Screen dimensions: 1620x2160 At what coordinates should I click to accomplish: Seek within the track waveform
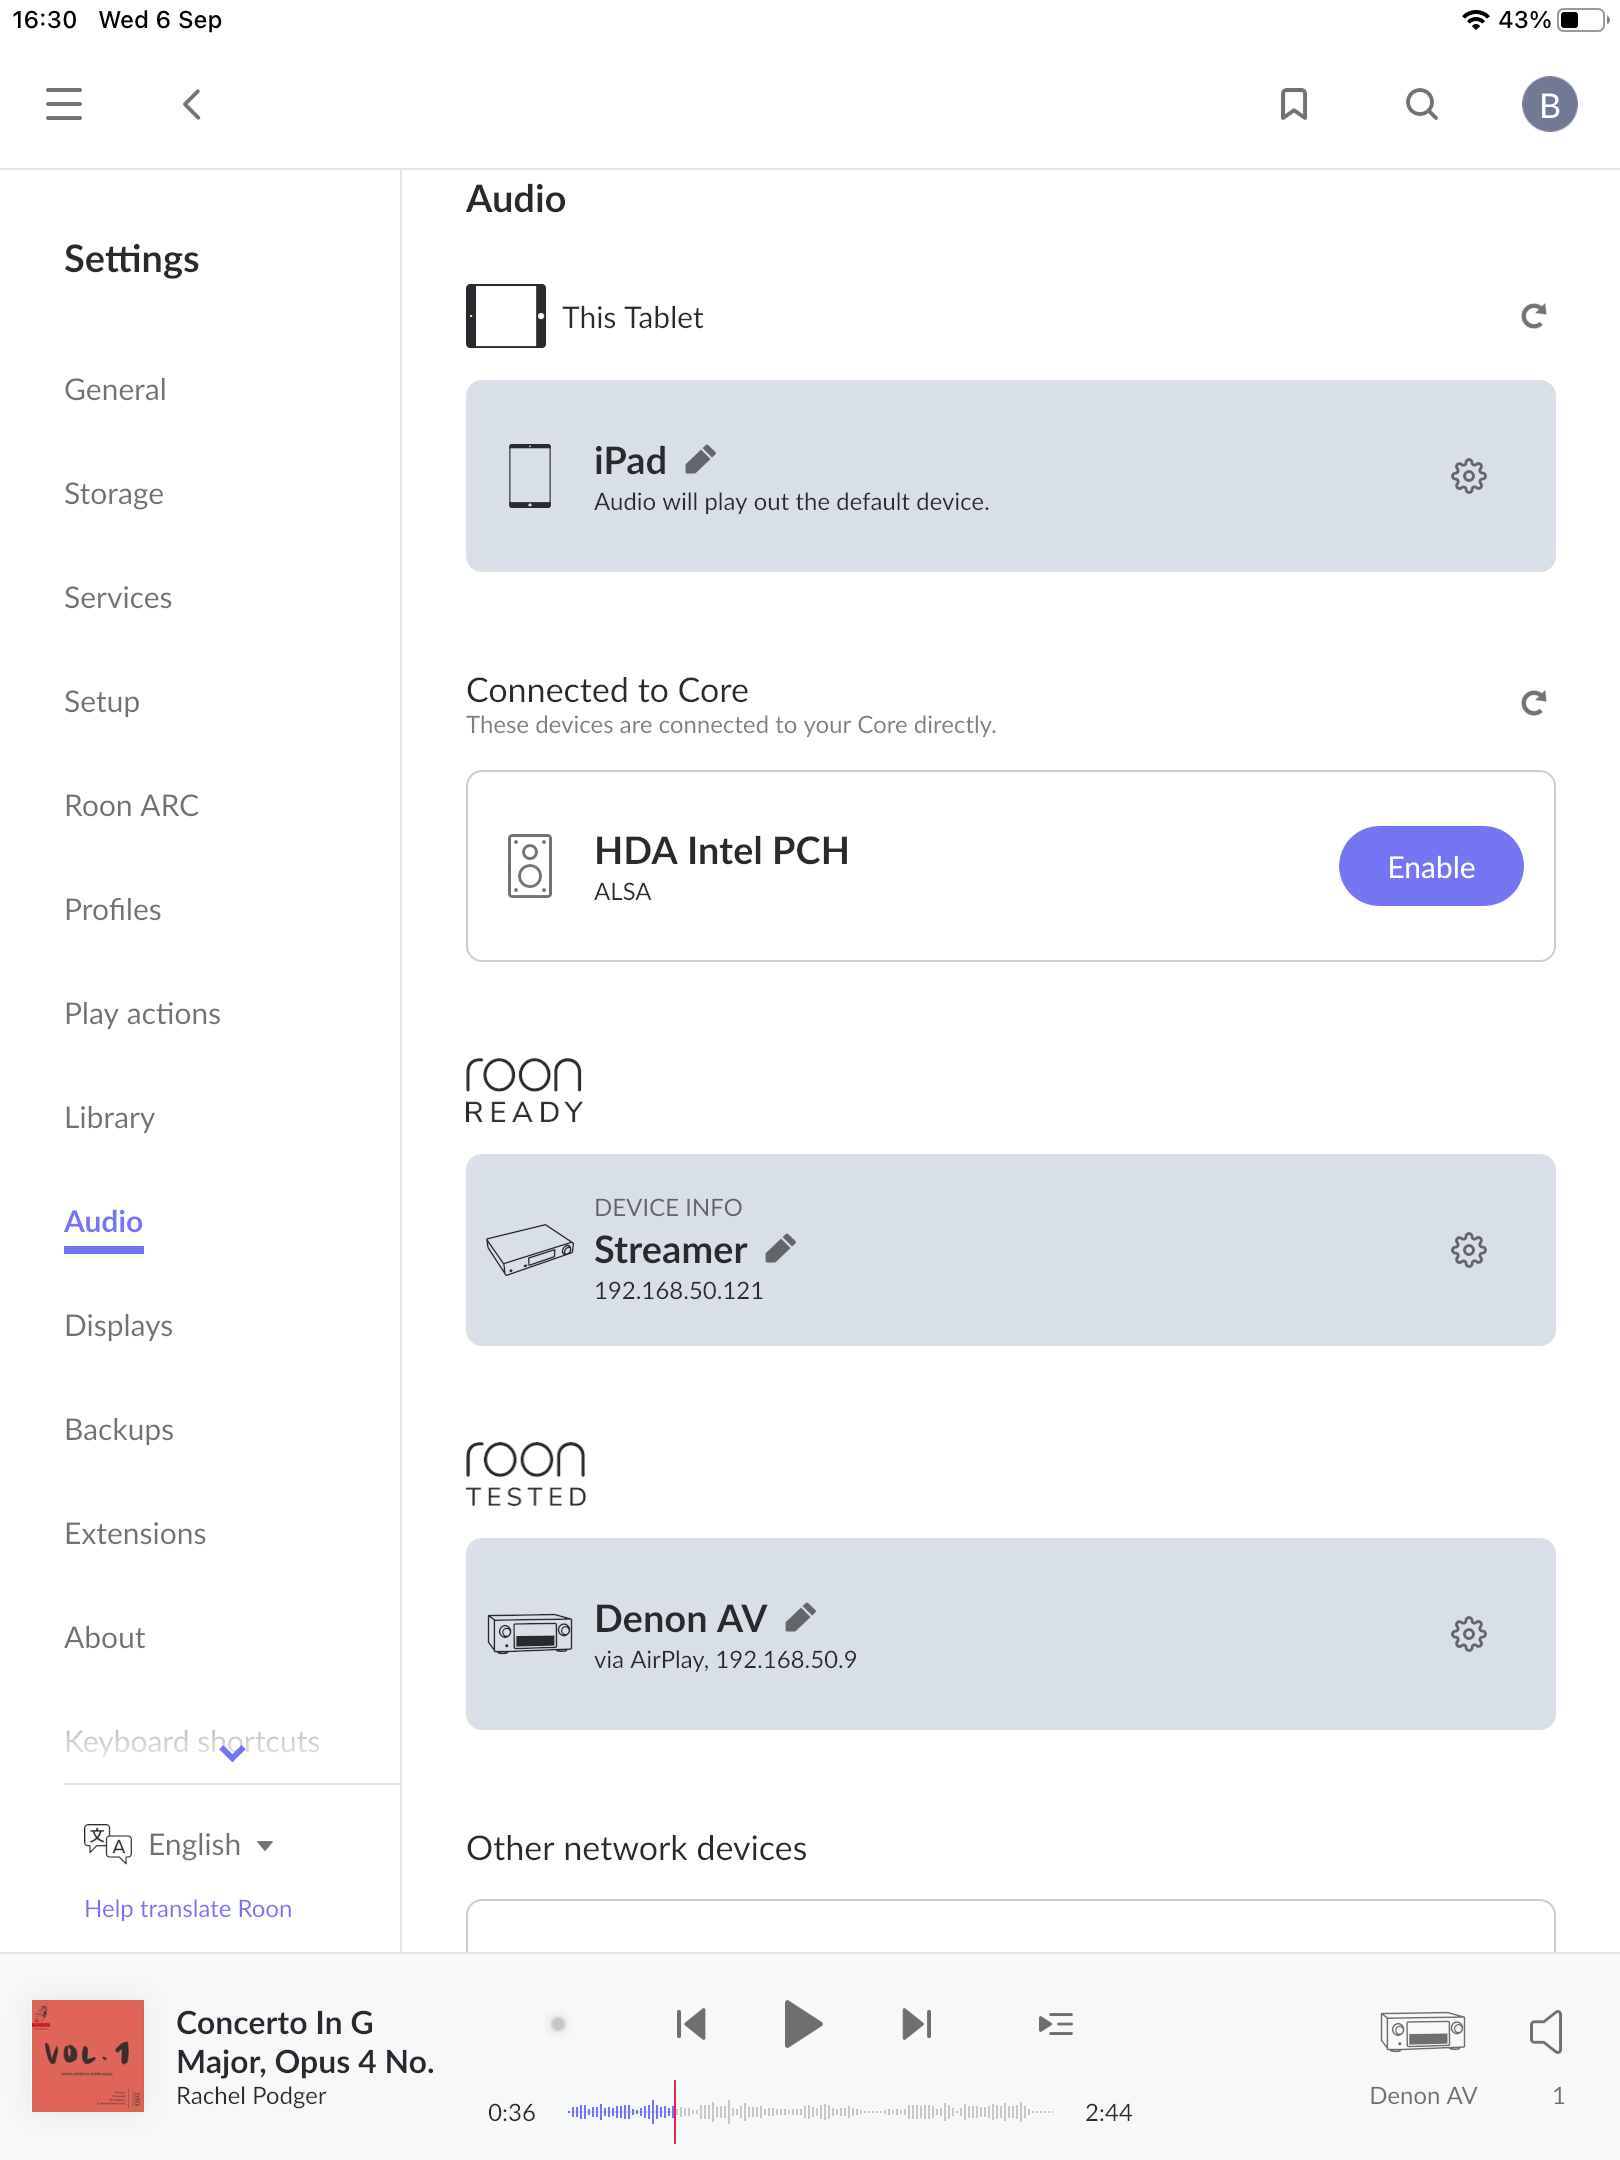(x=810, y=2112)
